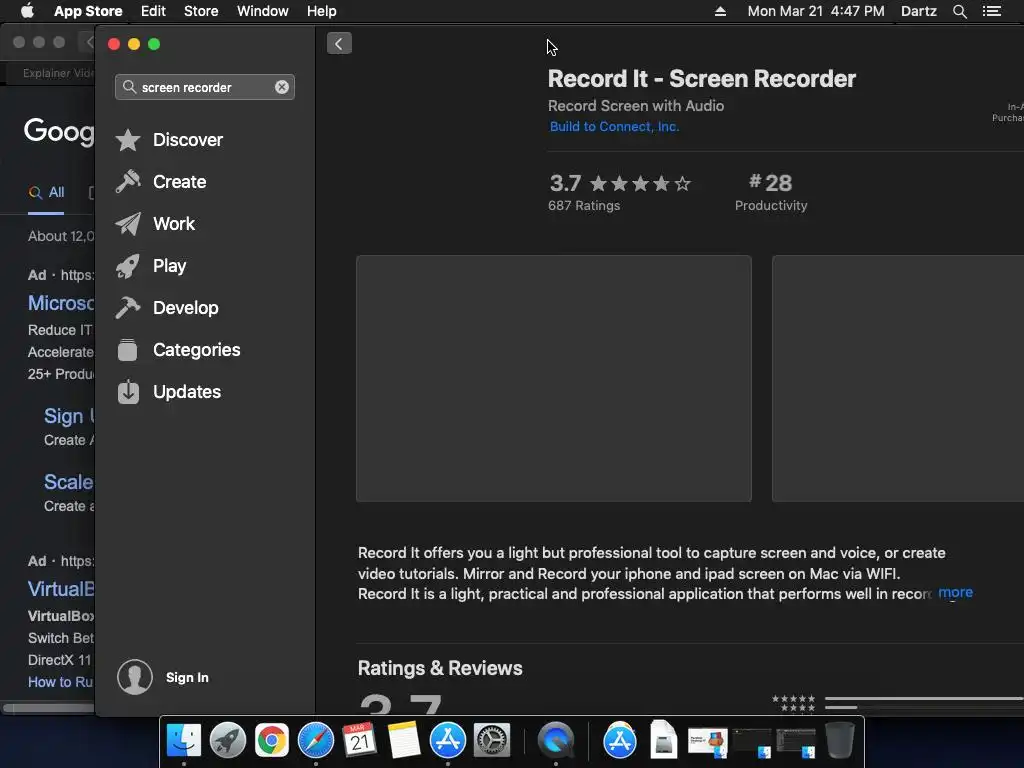Open Notification Center list icon

[991, 11]
